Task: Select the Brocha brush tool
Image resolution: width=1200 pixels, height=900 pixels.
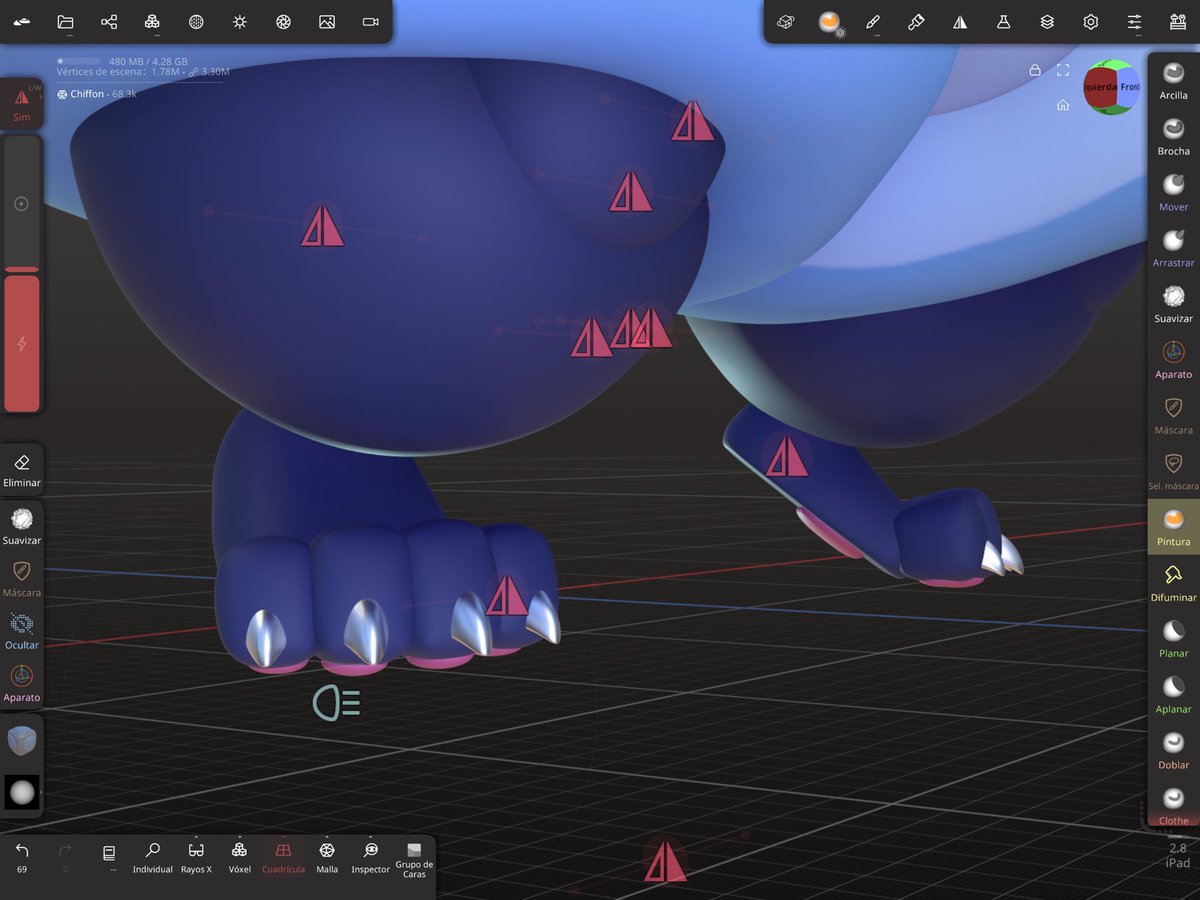Action: point(1174,135)
